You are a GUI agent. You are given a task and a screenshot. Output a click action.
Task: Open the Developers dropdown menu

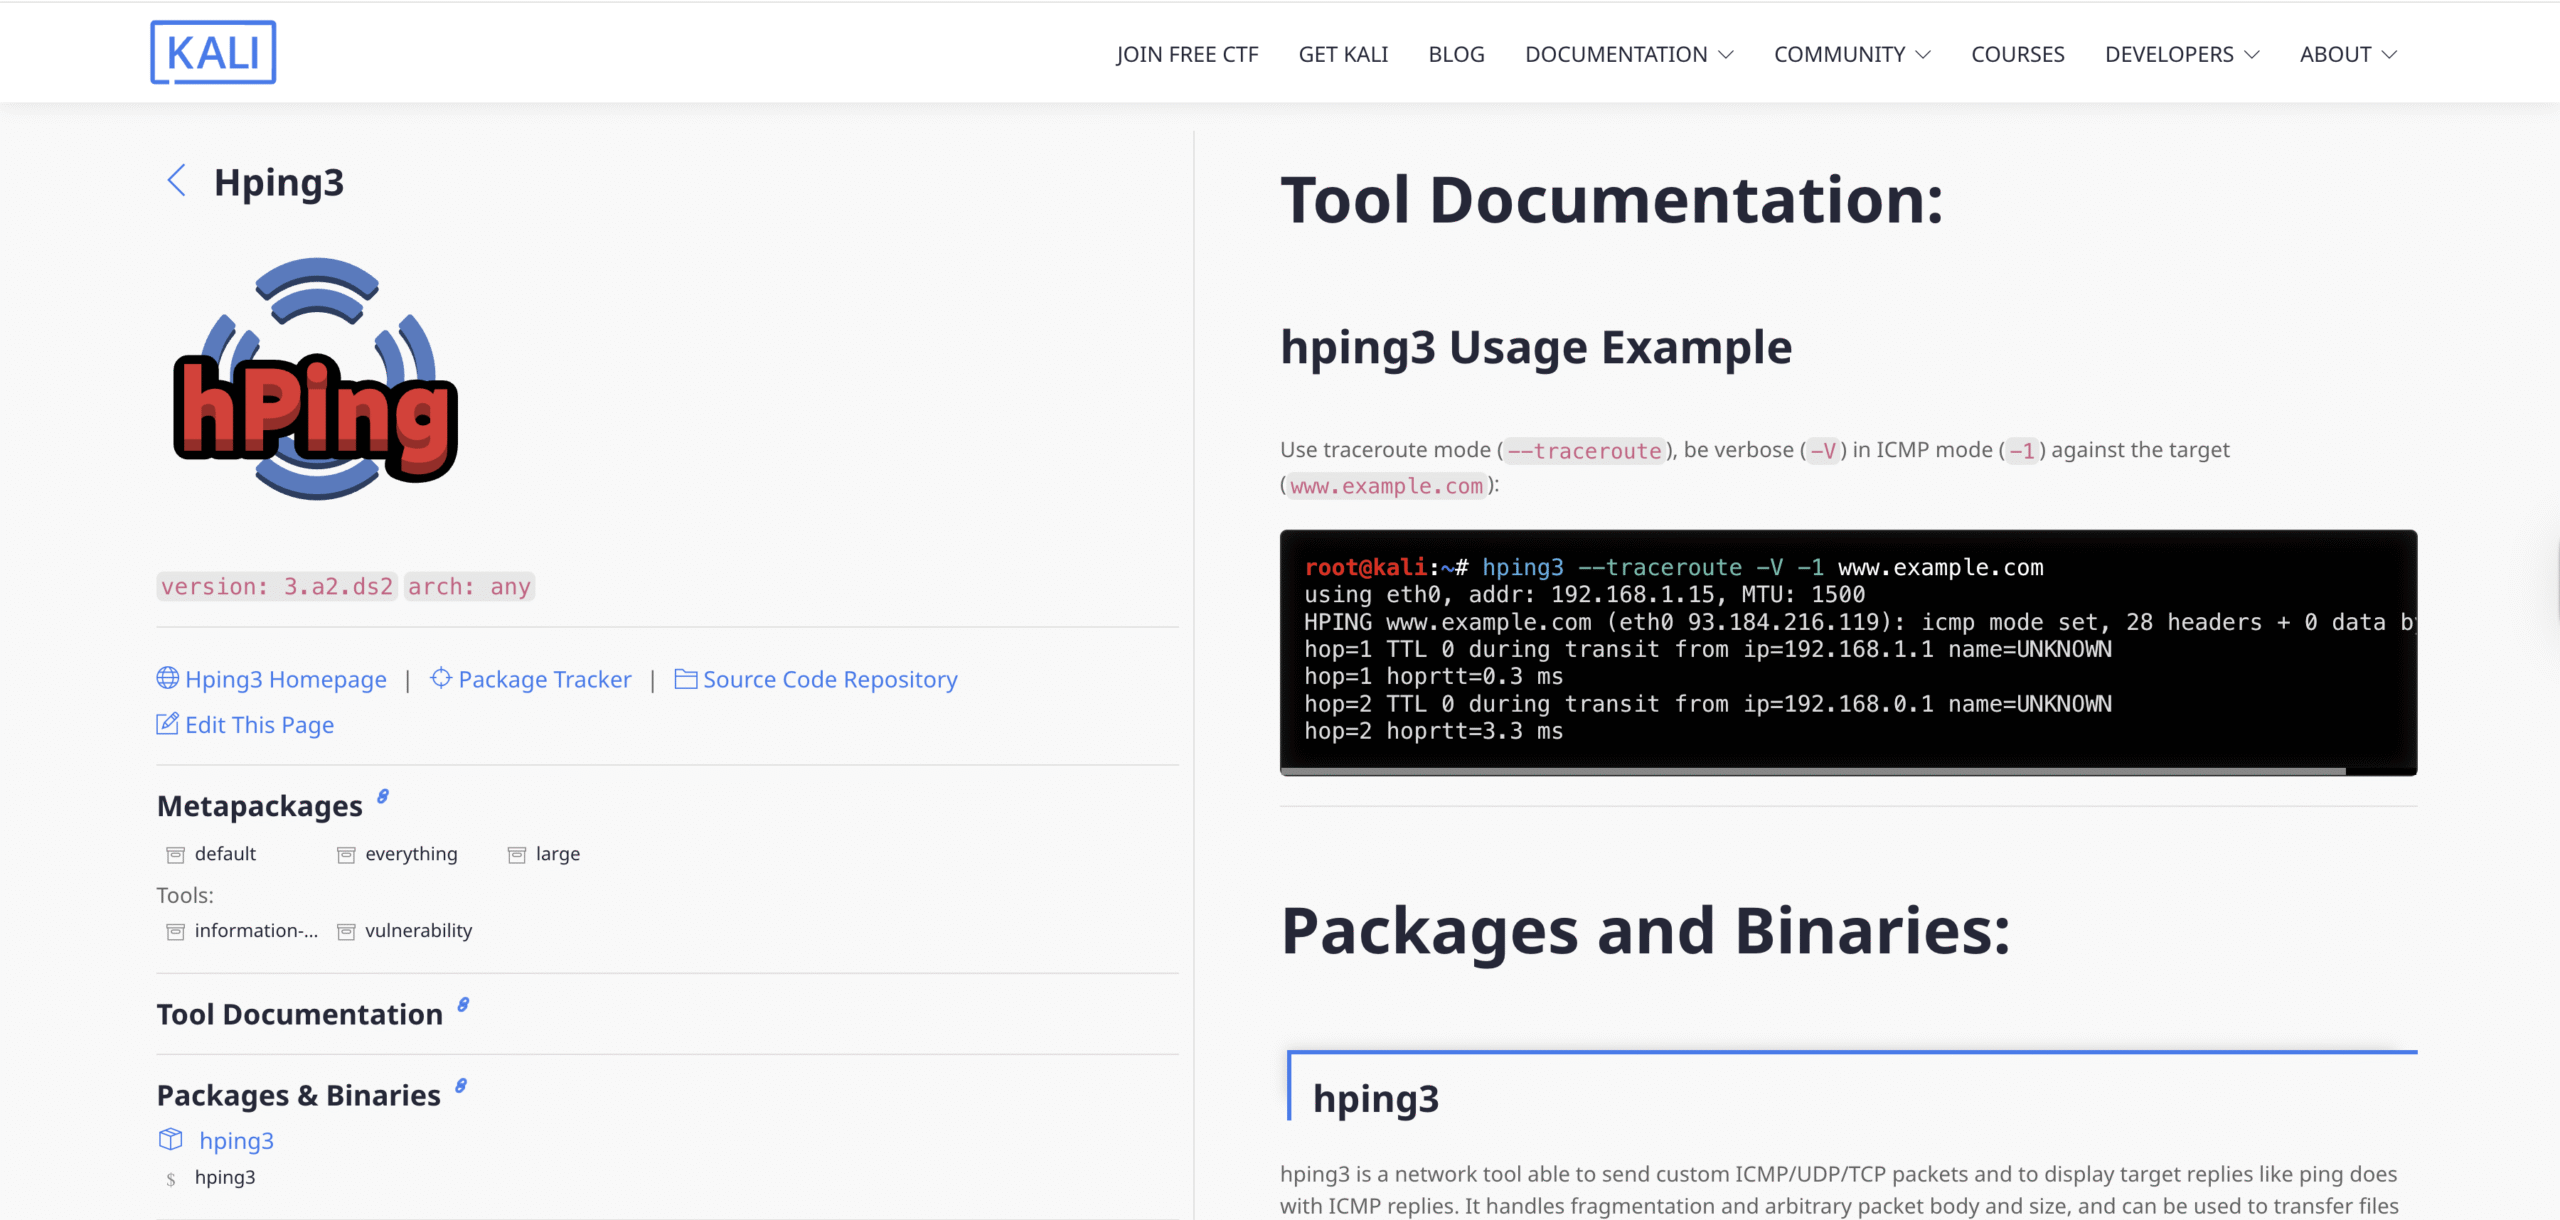pos(2181,54)
